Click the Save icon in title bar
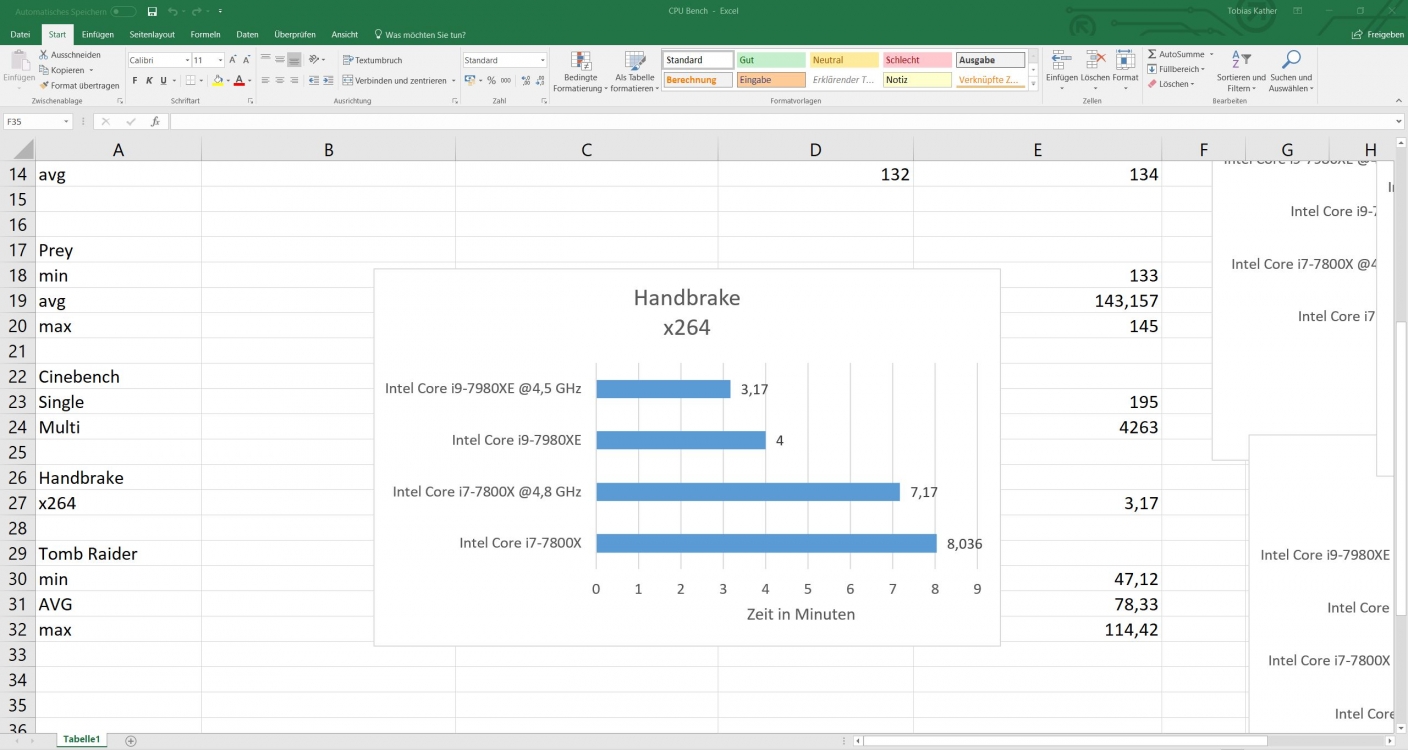Screen dimensions: 1408x750 [x=152, y=11]
